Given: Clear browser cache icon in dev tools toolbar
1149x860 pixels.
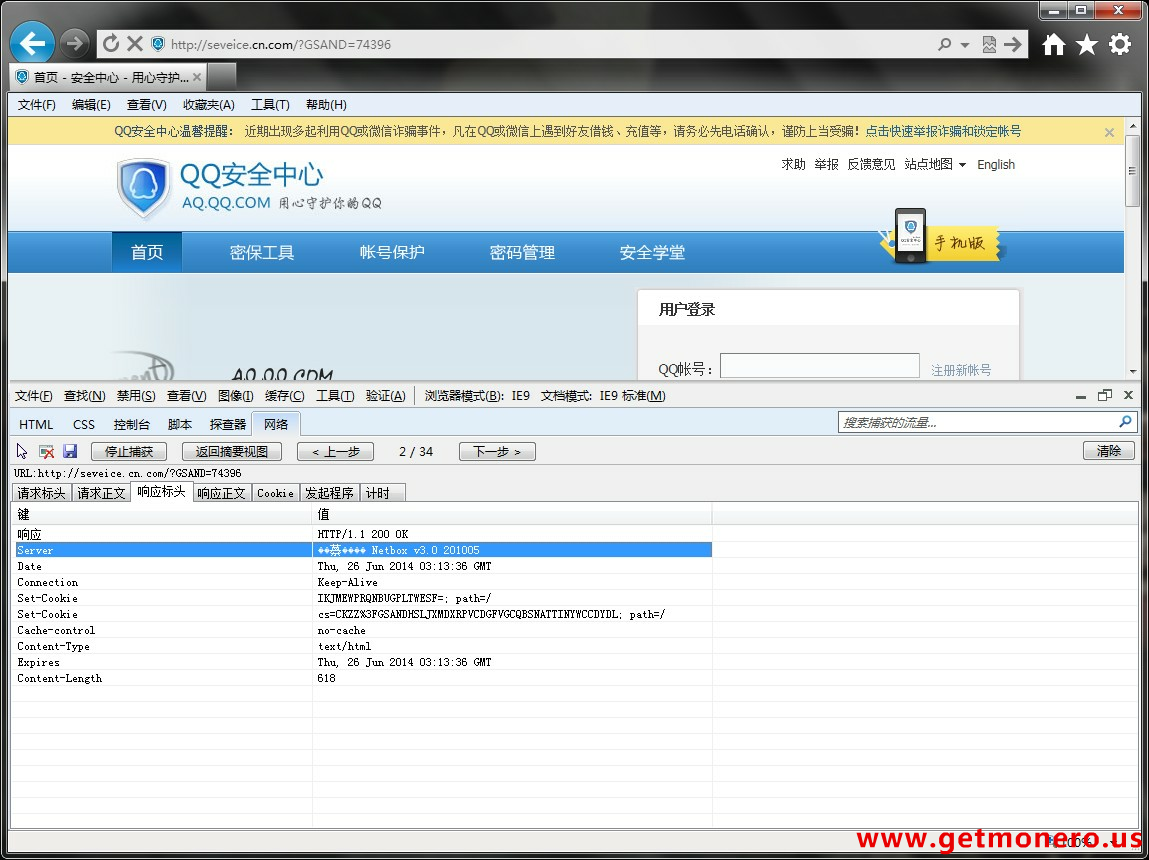Looking at the screenshot, I should 46,452.
